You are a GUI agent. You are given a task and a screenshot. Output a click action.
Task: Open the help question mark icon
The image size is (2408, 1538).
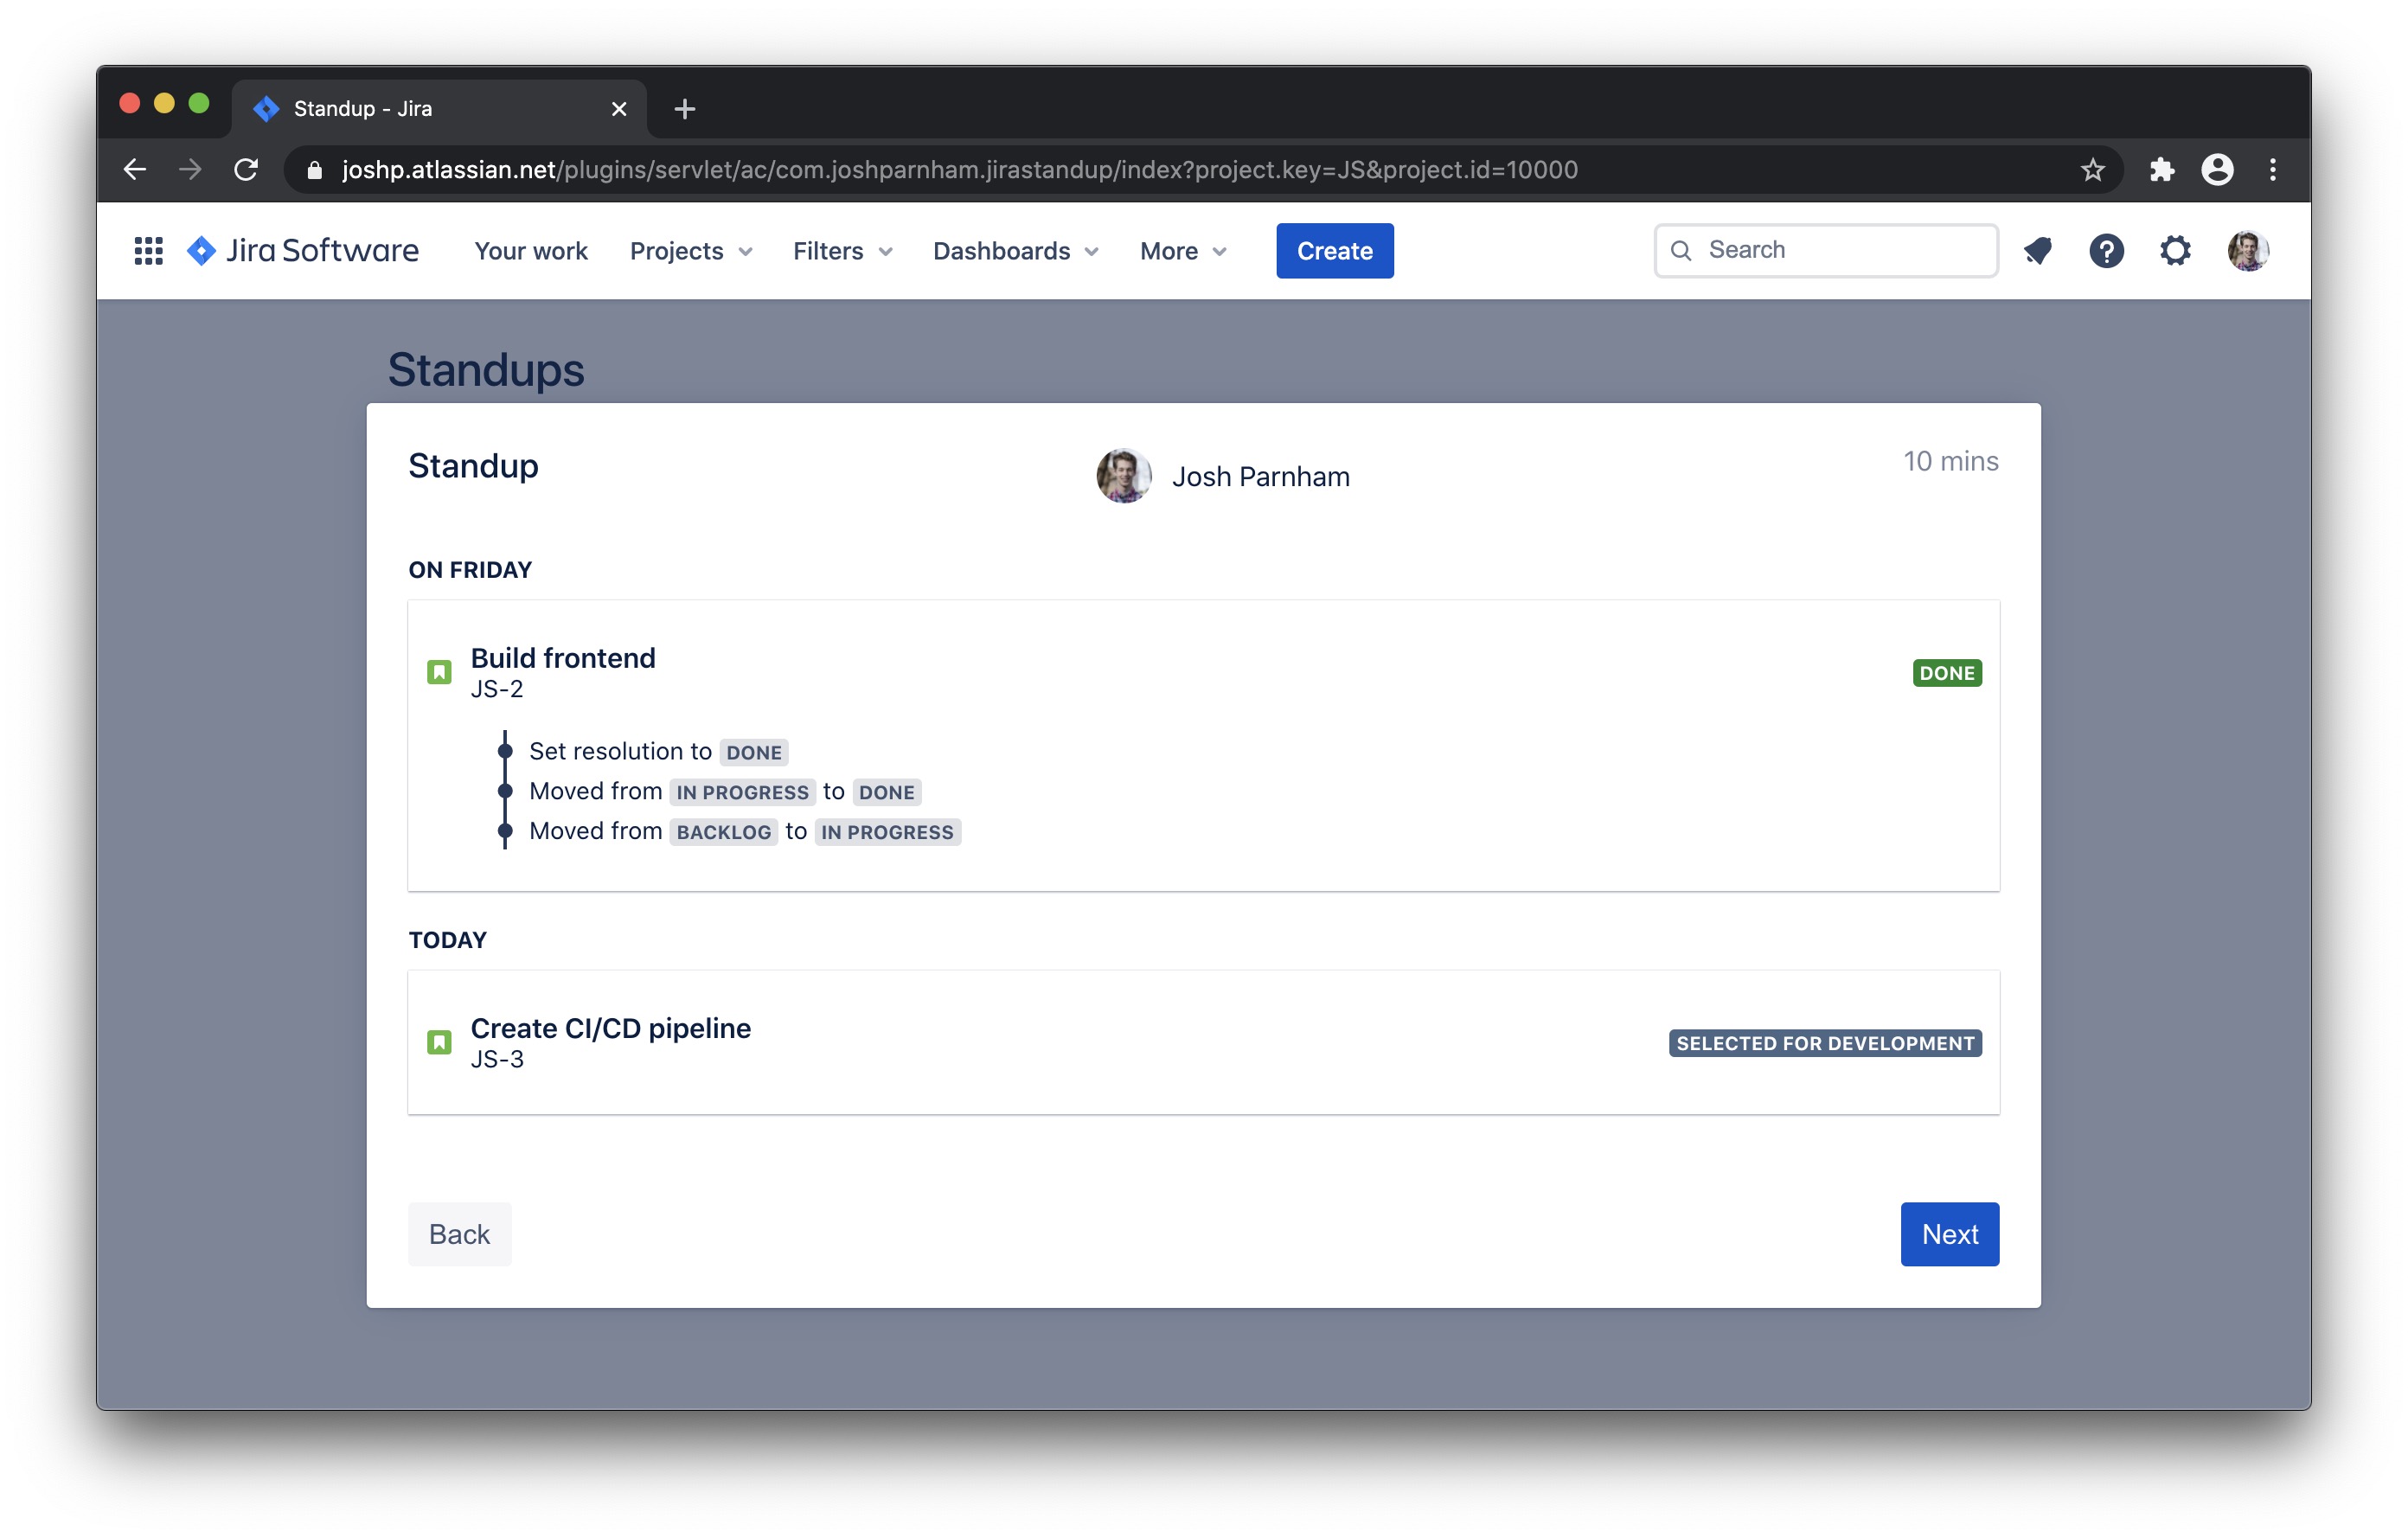tap(2105, 250)
